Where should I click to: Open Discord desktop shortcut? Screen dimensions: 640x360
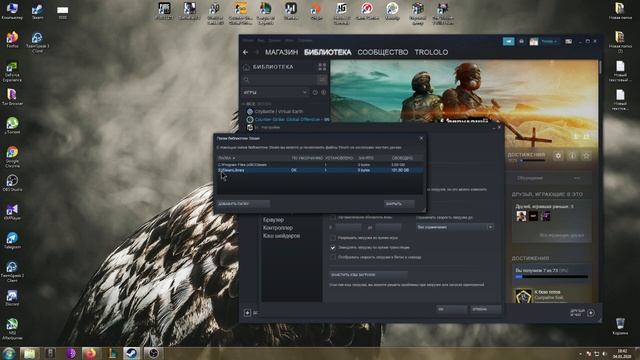click(12, 298)
